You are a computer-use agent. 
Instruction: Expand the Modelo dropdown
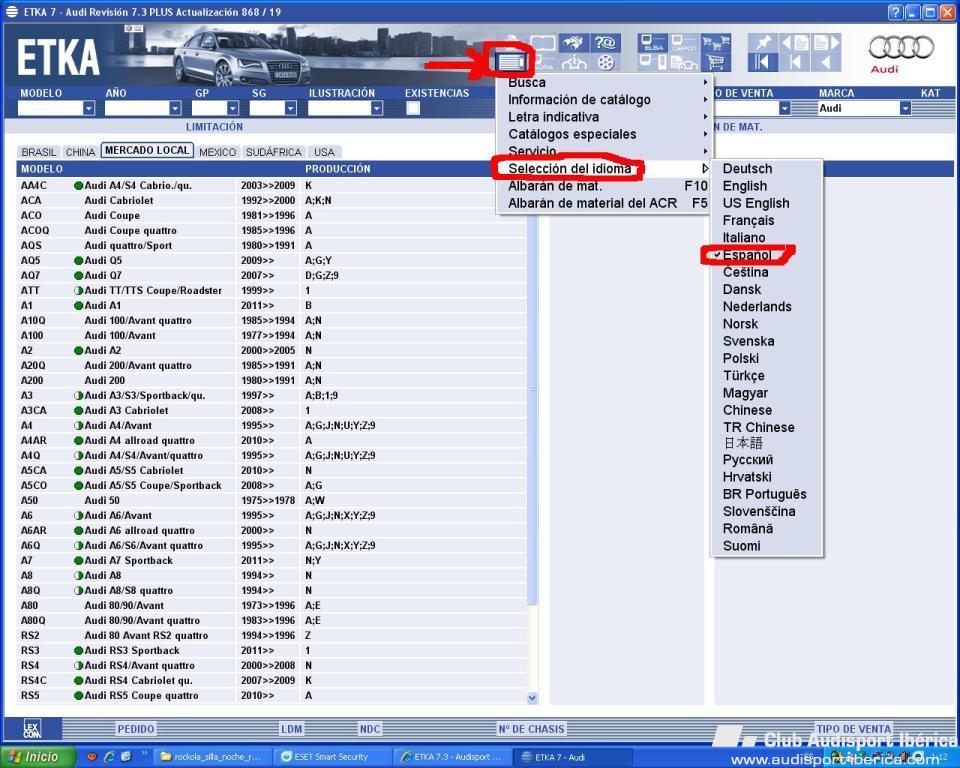point(89,108)
